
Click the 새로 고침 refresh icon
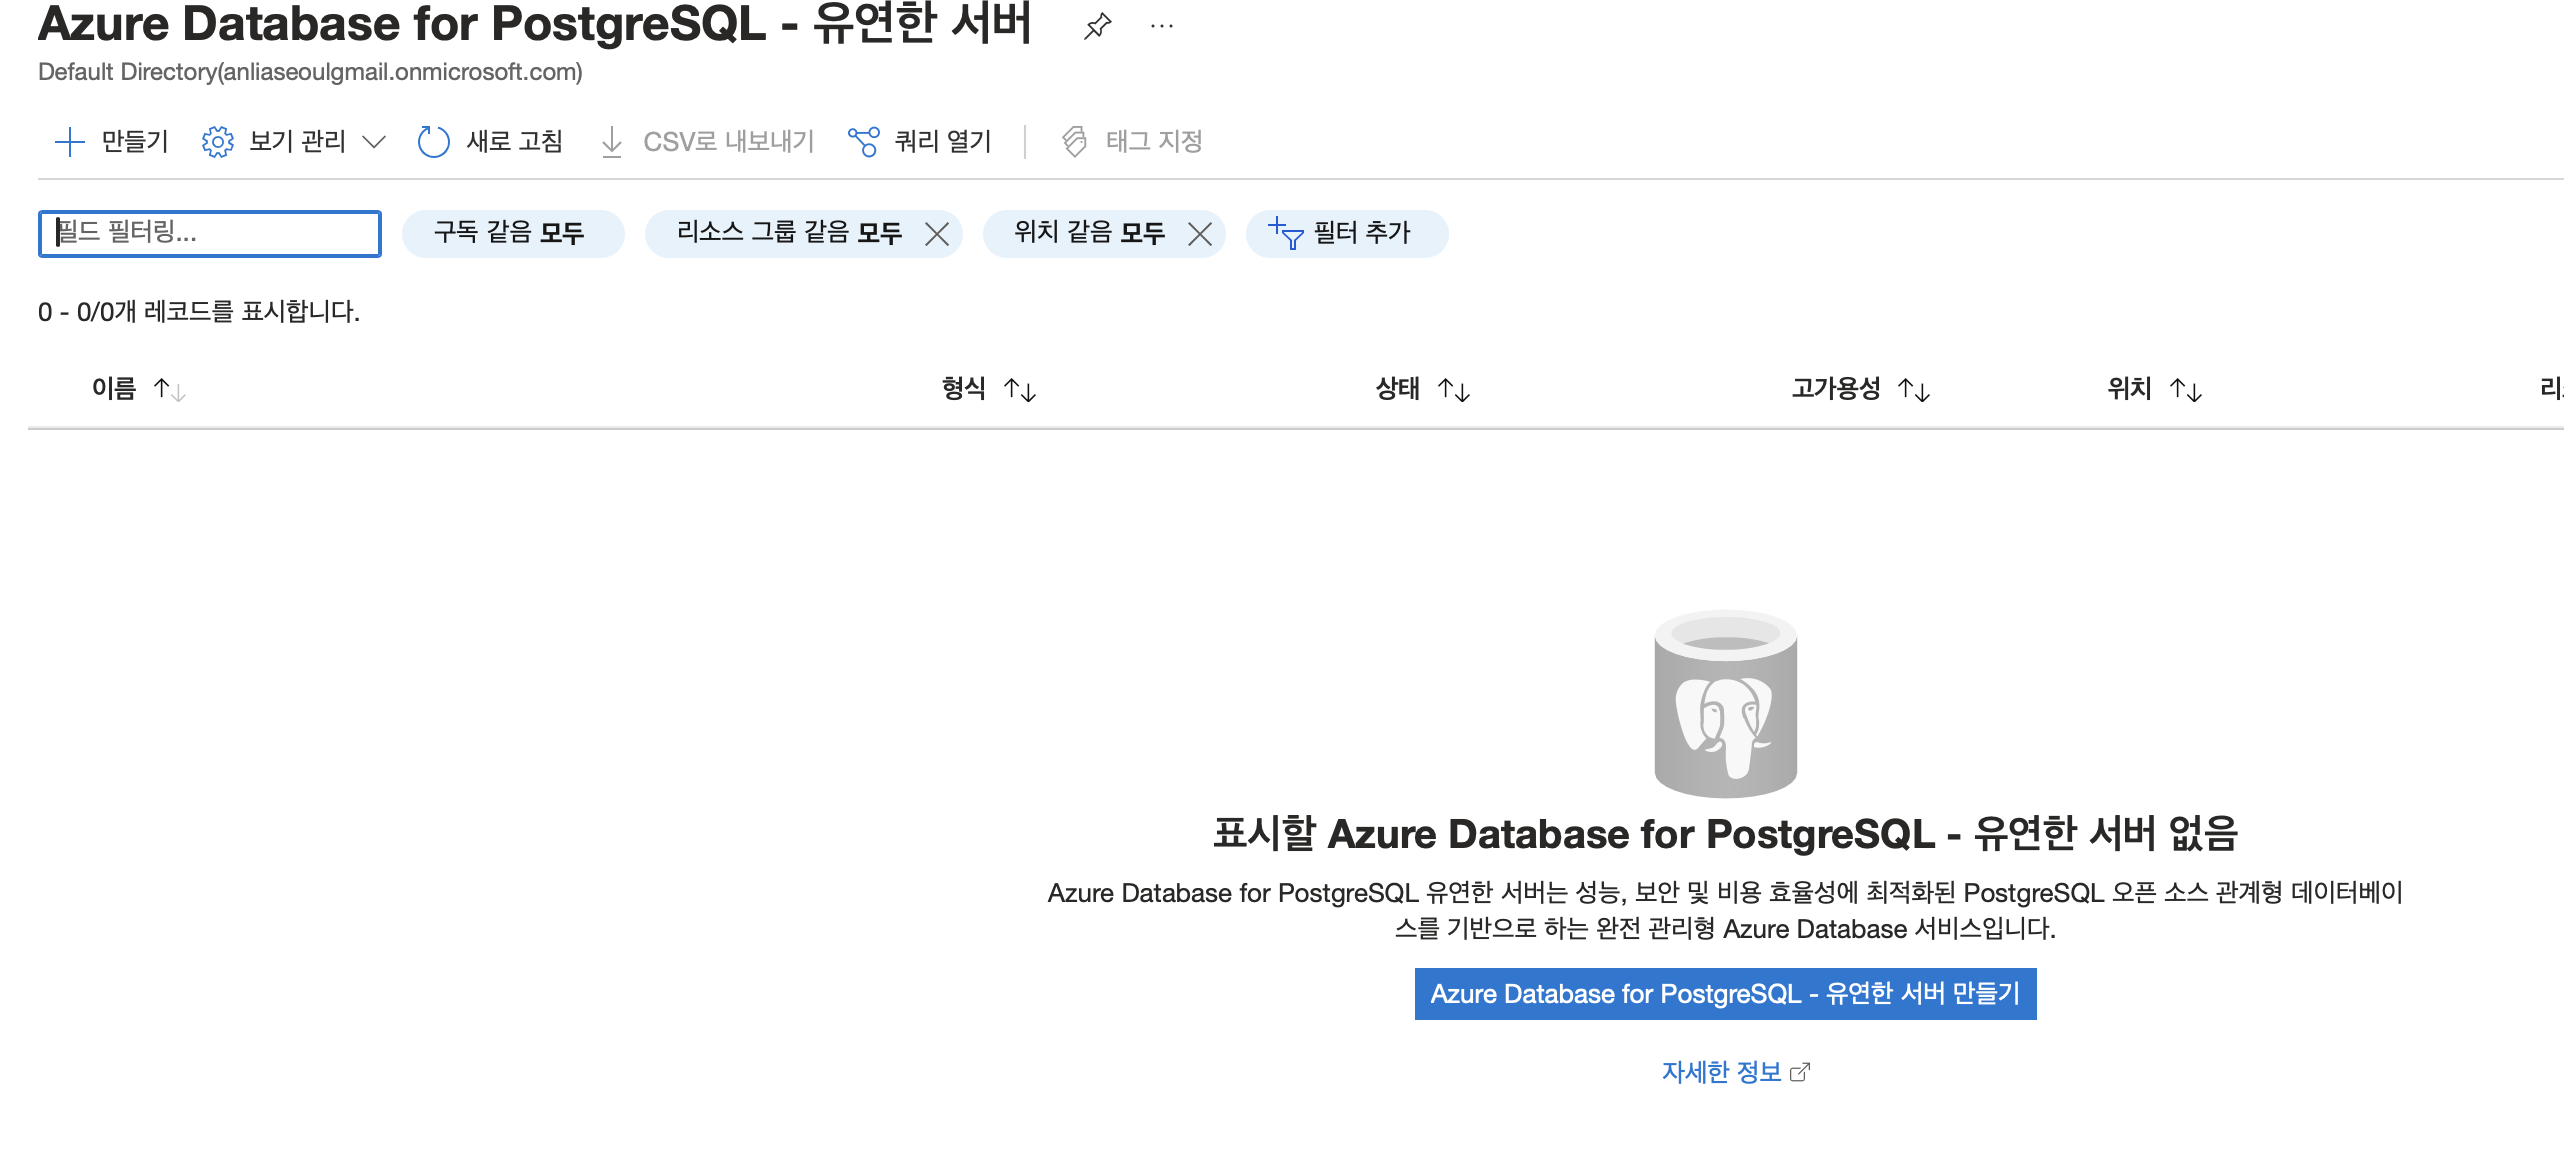pos(433,142)
